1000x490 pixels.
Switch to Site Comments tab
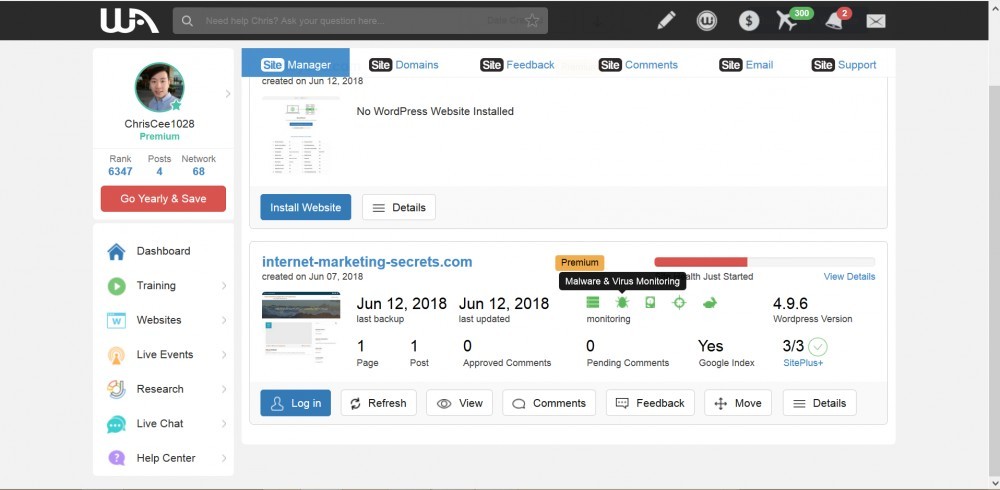(x=638, y=64)
